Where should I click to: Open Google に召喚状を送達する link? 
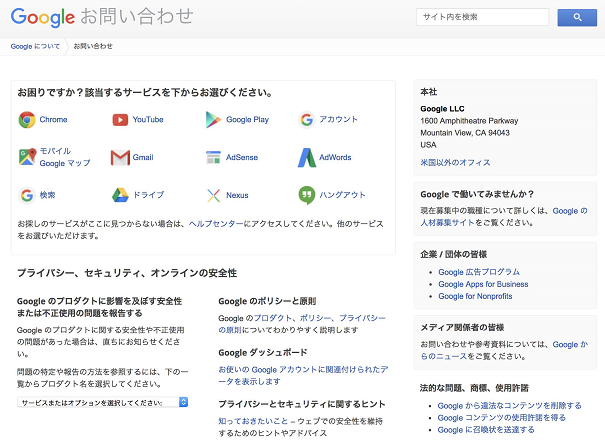[x=486, y=430]
